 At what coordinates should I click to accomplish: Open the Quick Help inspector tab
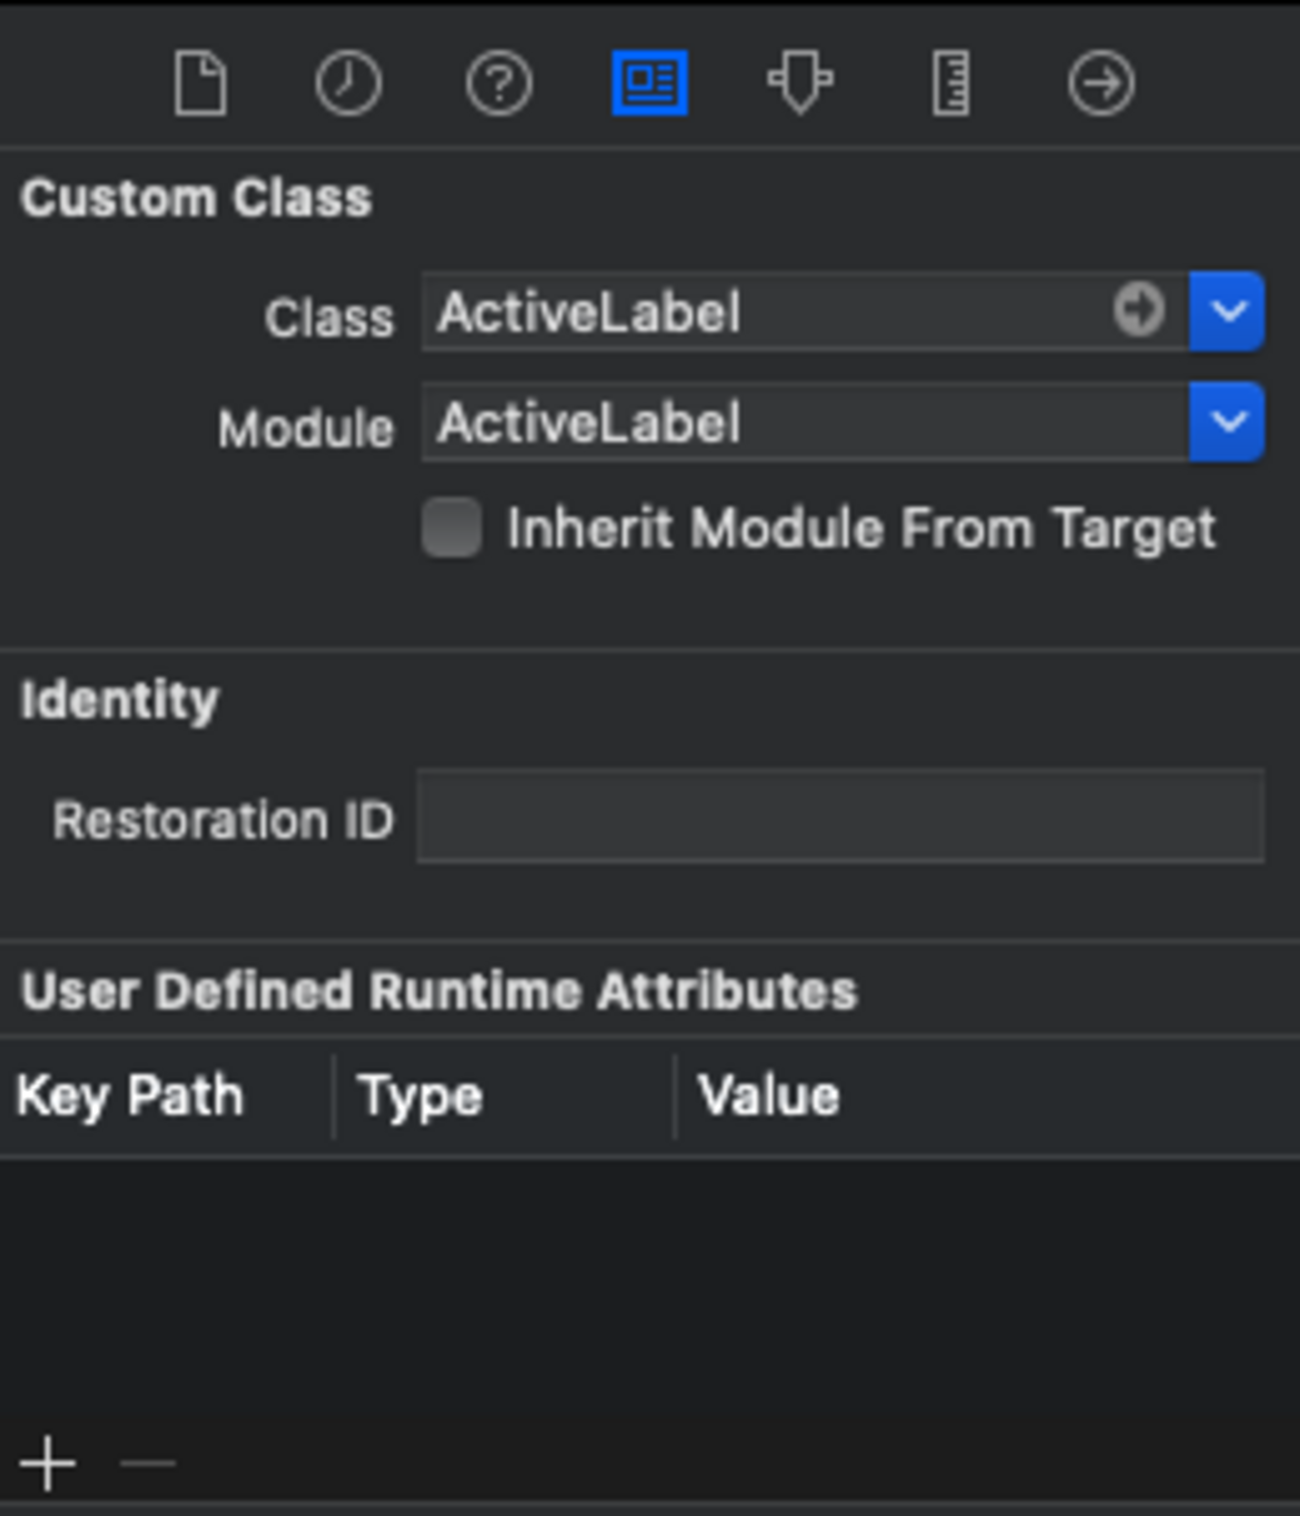498,84
